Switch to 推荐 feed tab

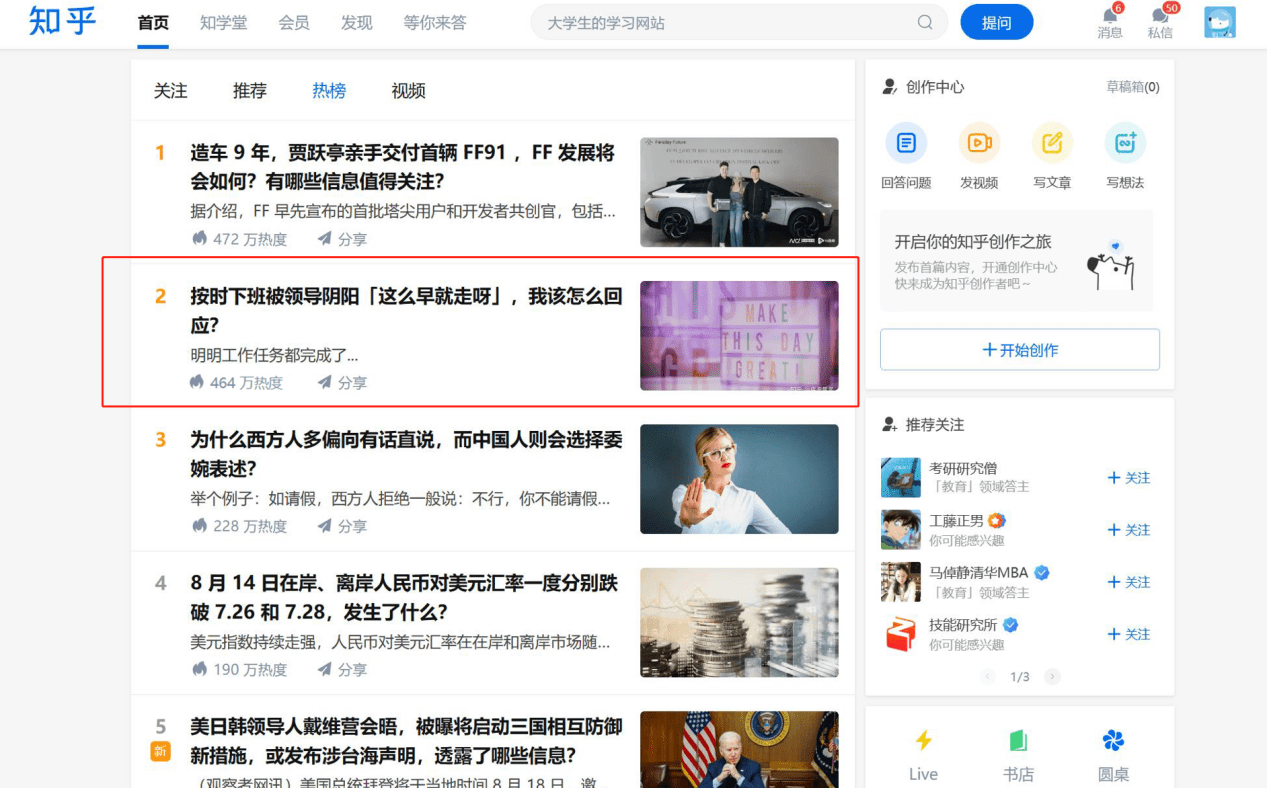250,91
